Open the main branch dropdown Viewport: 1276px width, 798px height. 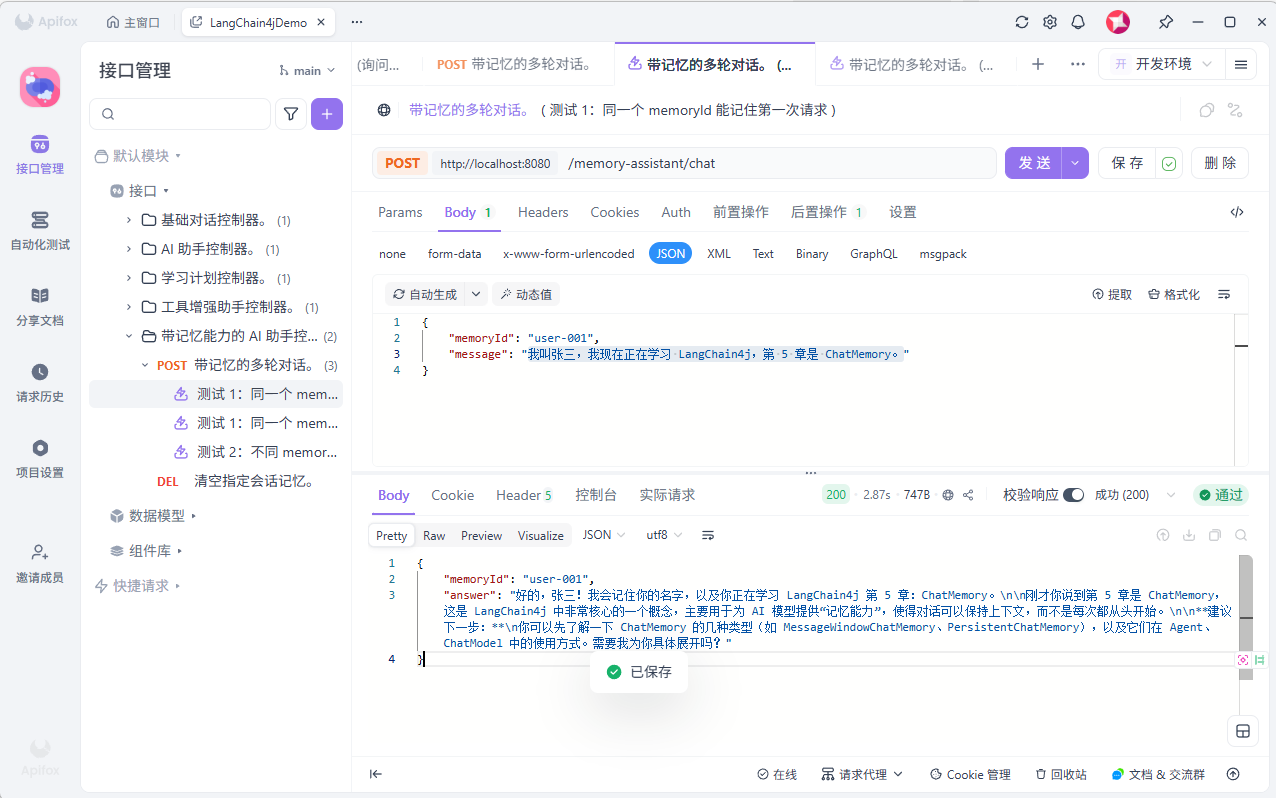(x=307, y=70)
